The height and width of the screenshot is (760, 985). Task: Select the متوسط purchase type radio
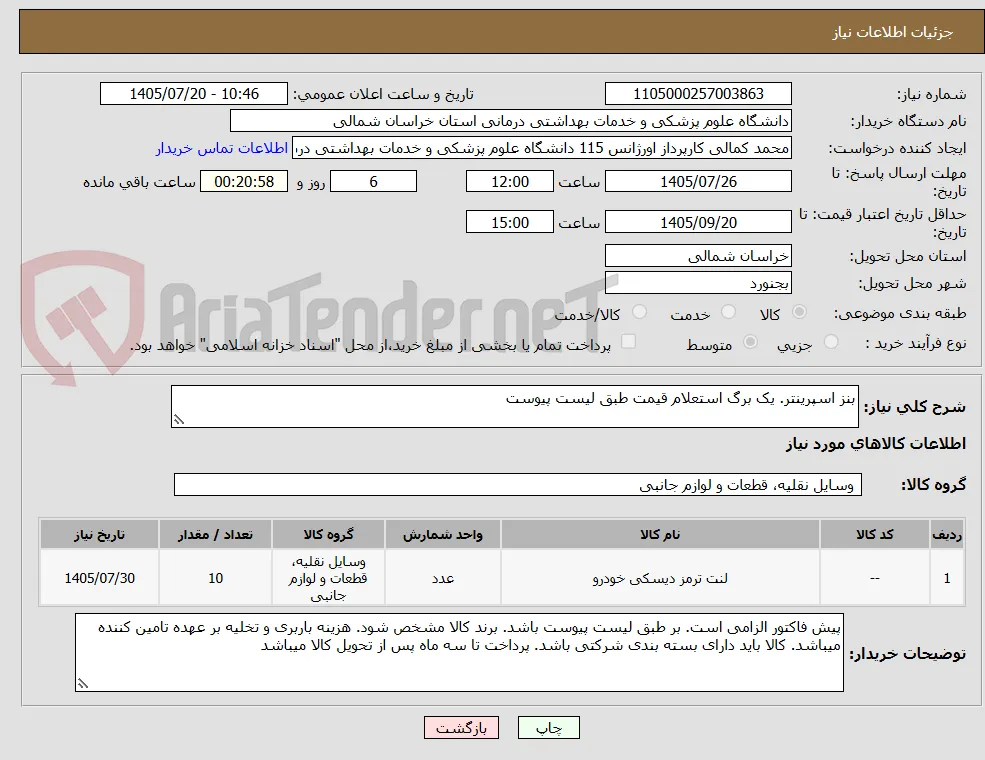750,342
